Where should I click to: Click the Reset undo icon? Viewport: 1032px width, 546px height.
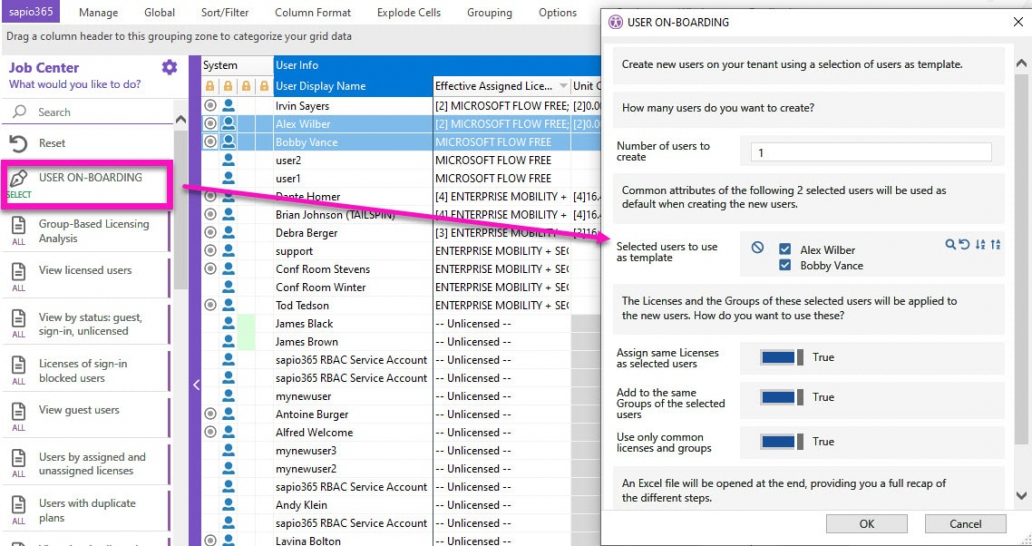click(x=18, y=144)
